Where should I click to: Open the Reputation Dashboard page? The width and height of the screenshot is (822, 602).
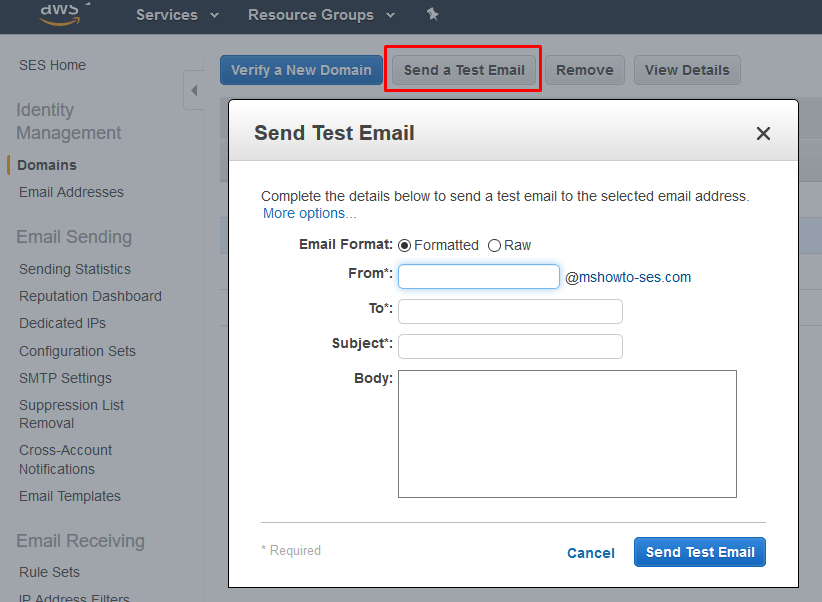[x=90, y=296]
